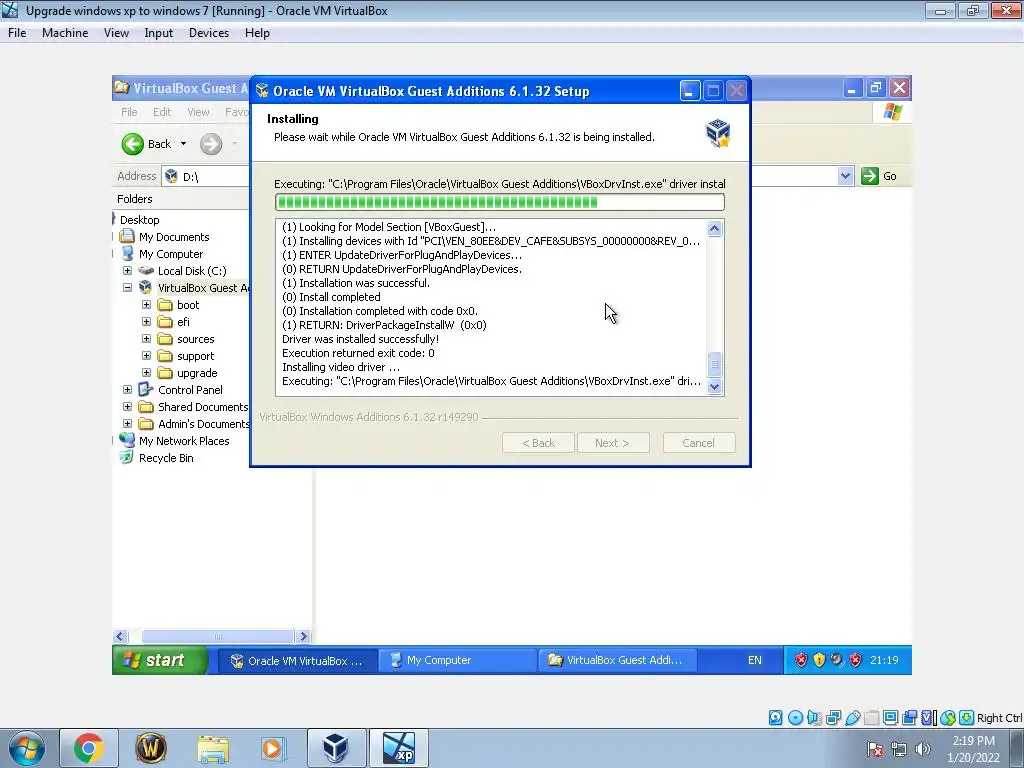The height and width of the screenshot is (768, 1024).
Task: Click the Windows 7 Start orb
Action: click(27, 748)
